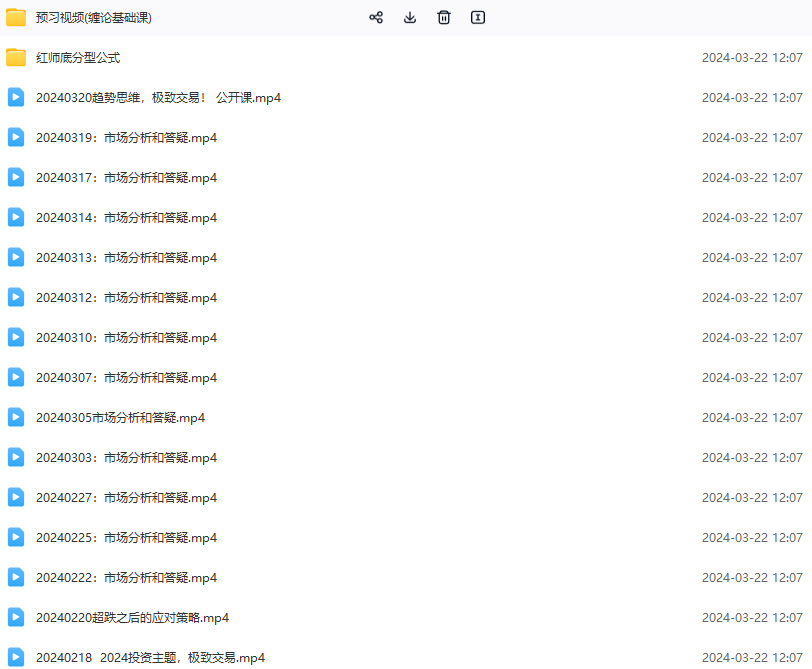The image size is (812, 669).
Task: Click the video icon next to 20240305市场分析和答疑
Action: pyautogui.click(x=15, y=417)
